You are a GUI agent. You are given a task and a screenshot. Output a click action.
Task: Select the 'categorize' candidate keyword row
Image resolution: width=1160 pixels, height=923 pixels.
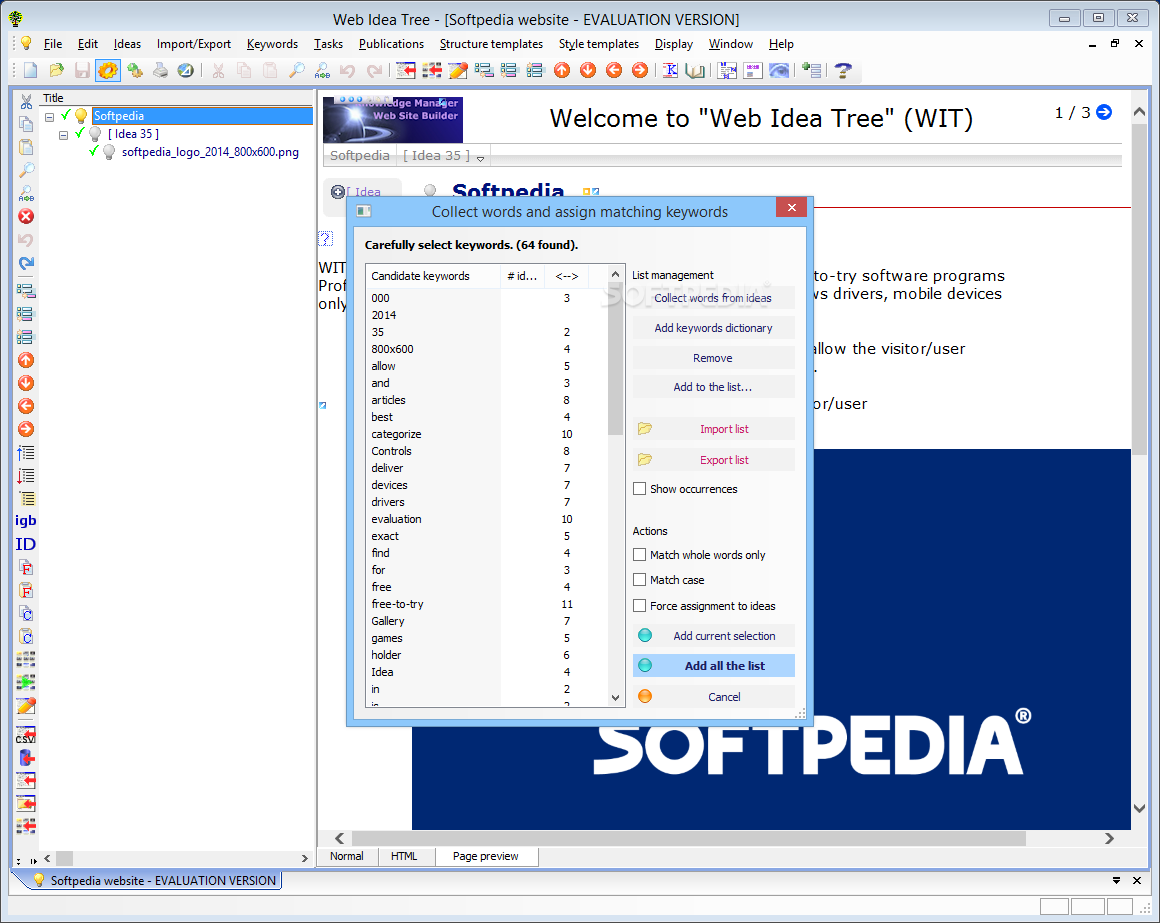(x=487, y=434)
